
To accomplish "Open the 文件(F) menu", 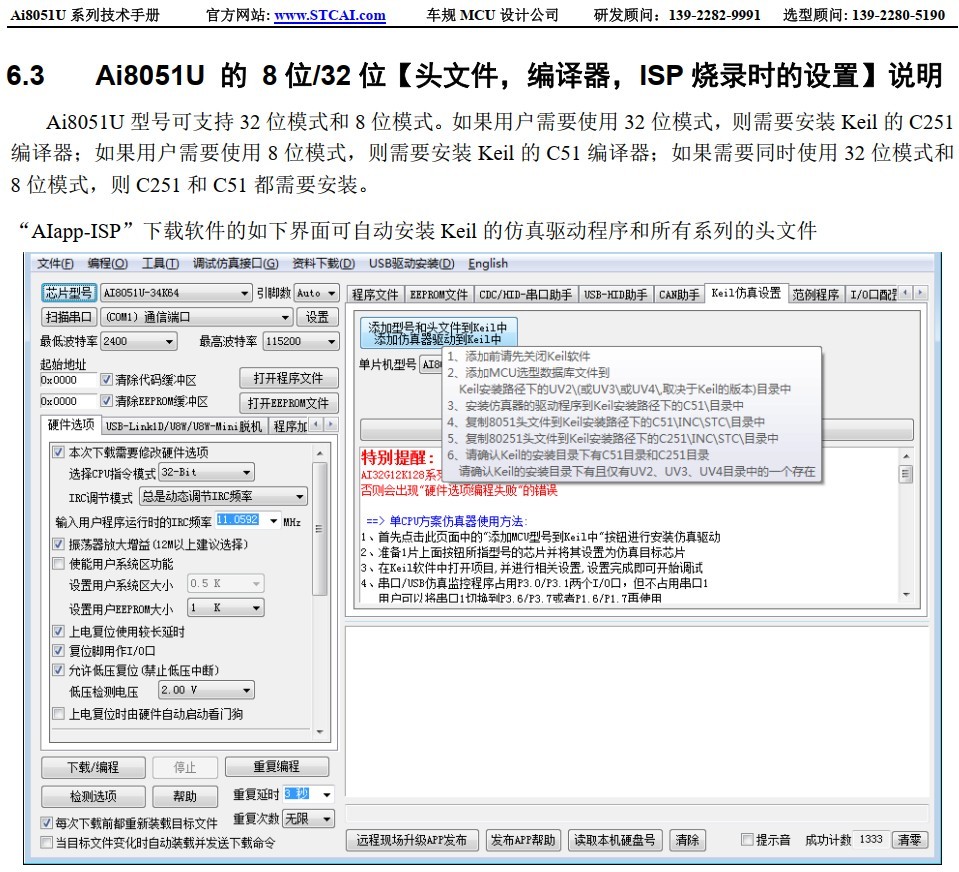I will click(55, 264).
